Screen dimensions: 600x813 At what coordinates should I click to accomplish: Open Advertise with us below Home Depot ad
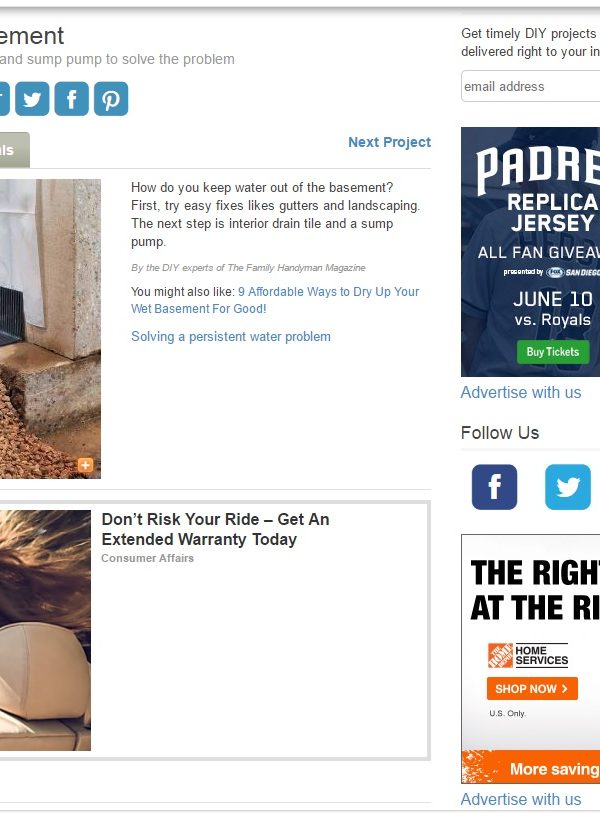tap(521, 799)
